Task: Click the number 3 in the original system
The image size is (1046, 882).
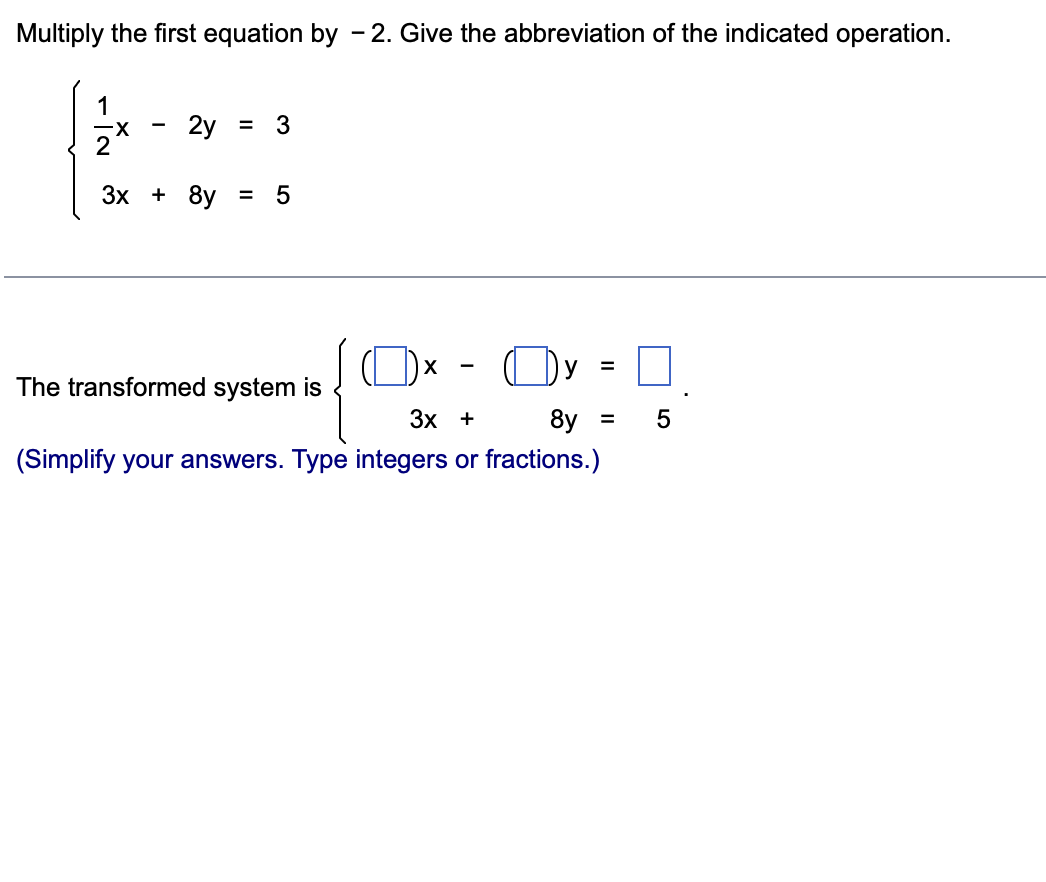Action: tap(283, 125)
